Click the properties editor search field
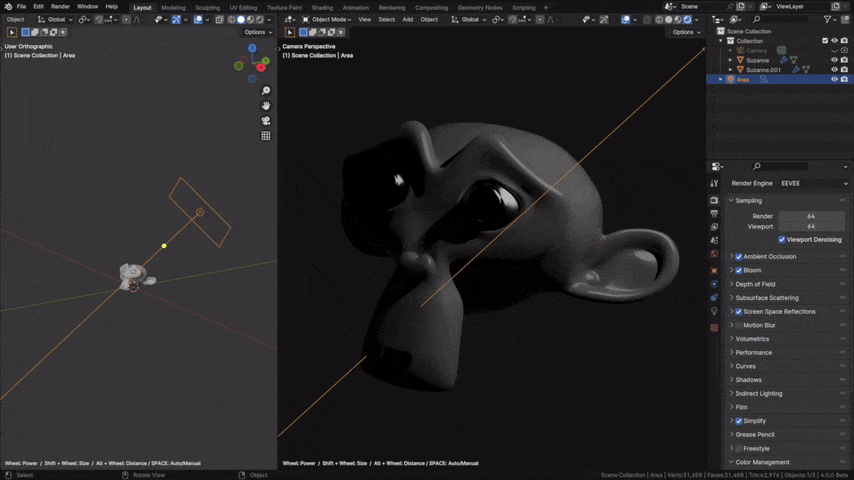Viewport: 854px width, 480px height. point(780,166)
